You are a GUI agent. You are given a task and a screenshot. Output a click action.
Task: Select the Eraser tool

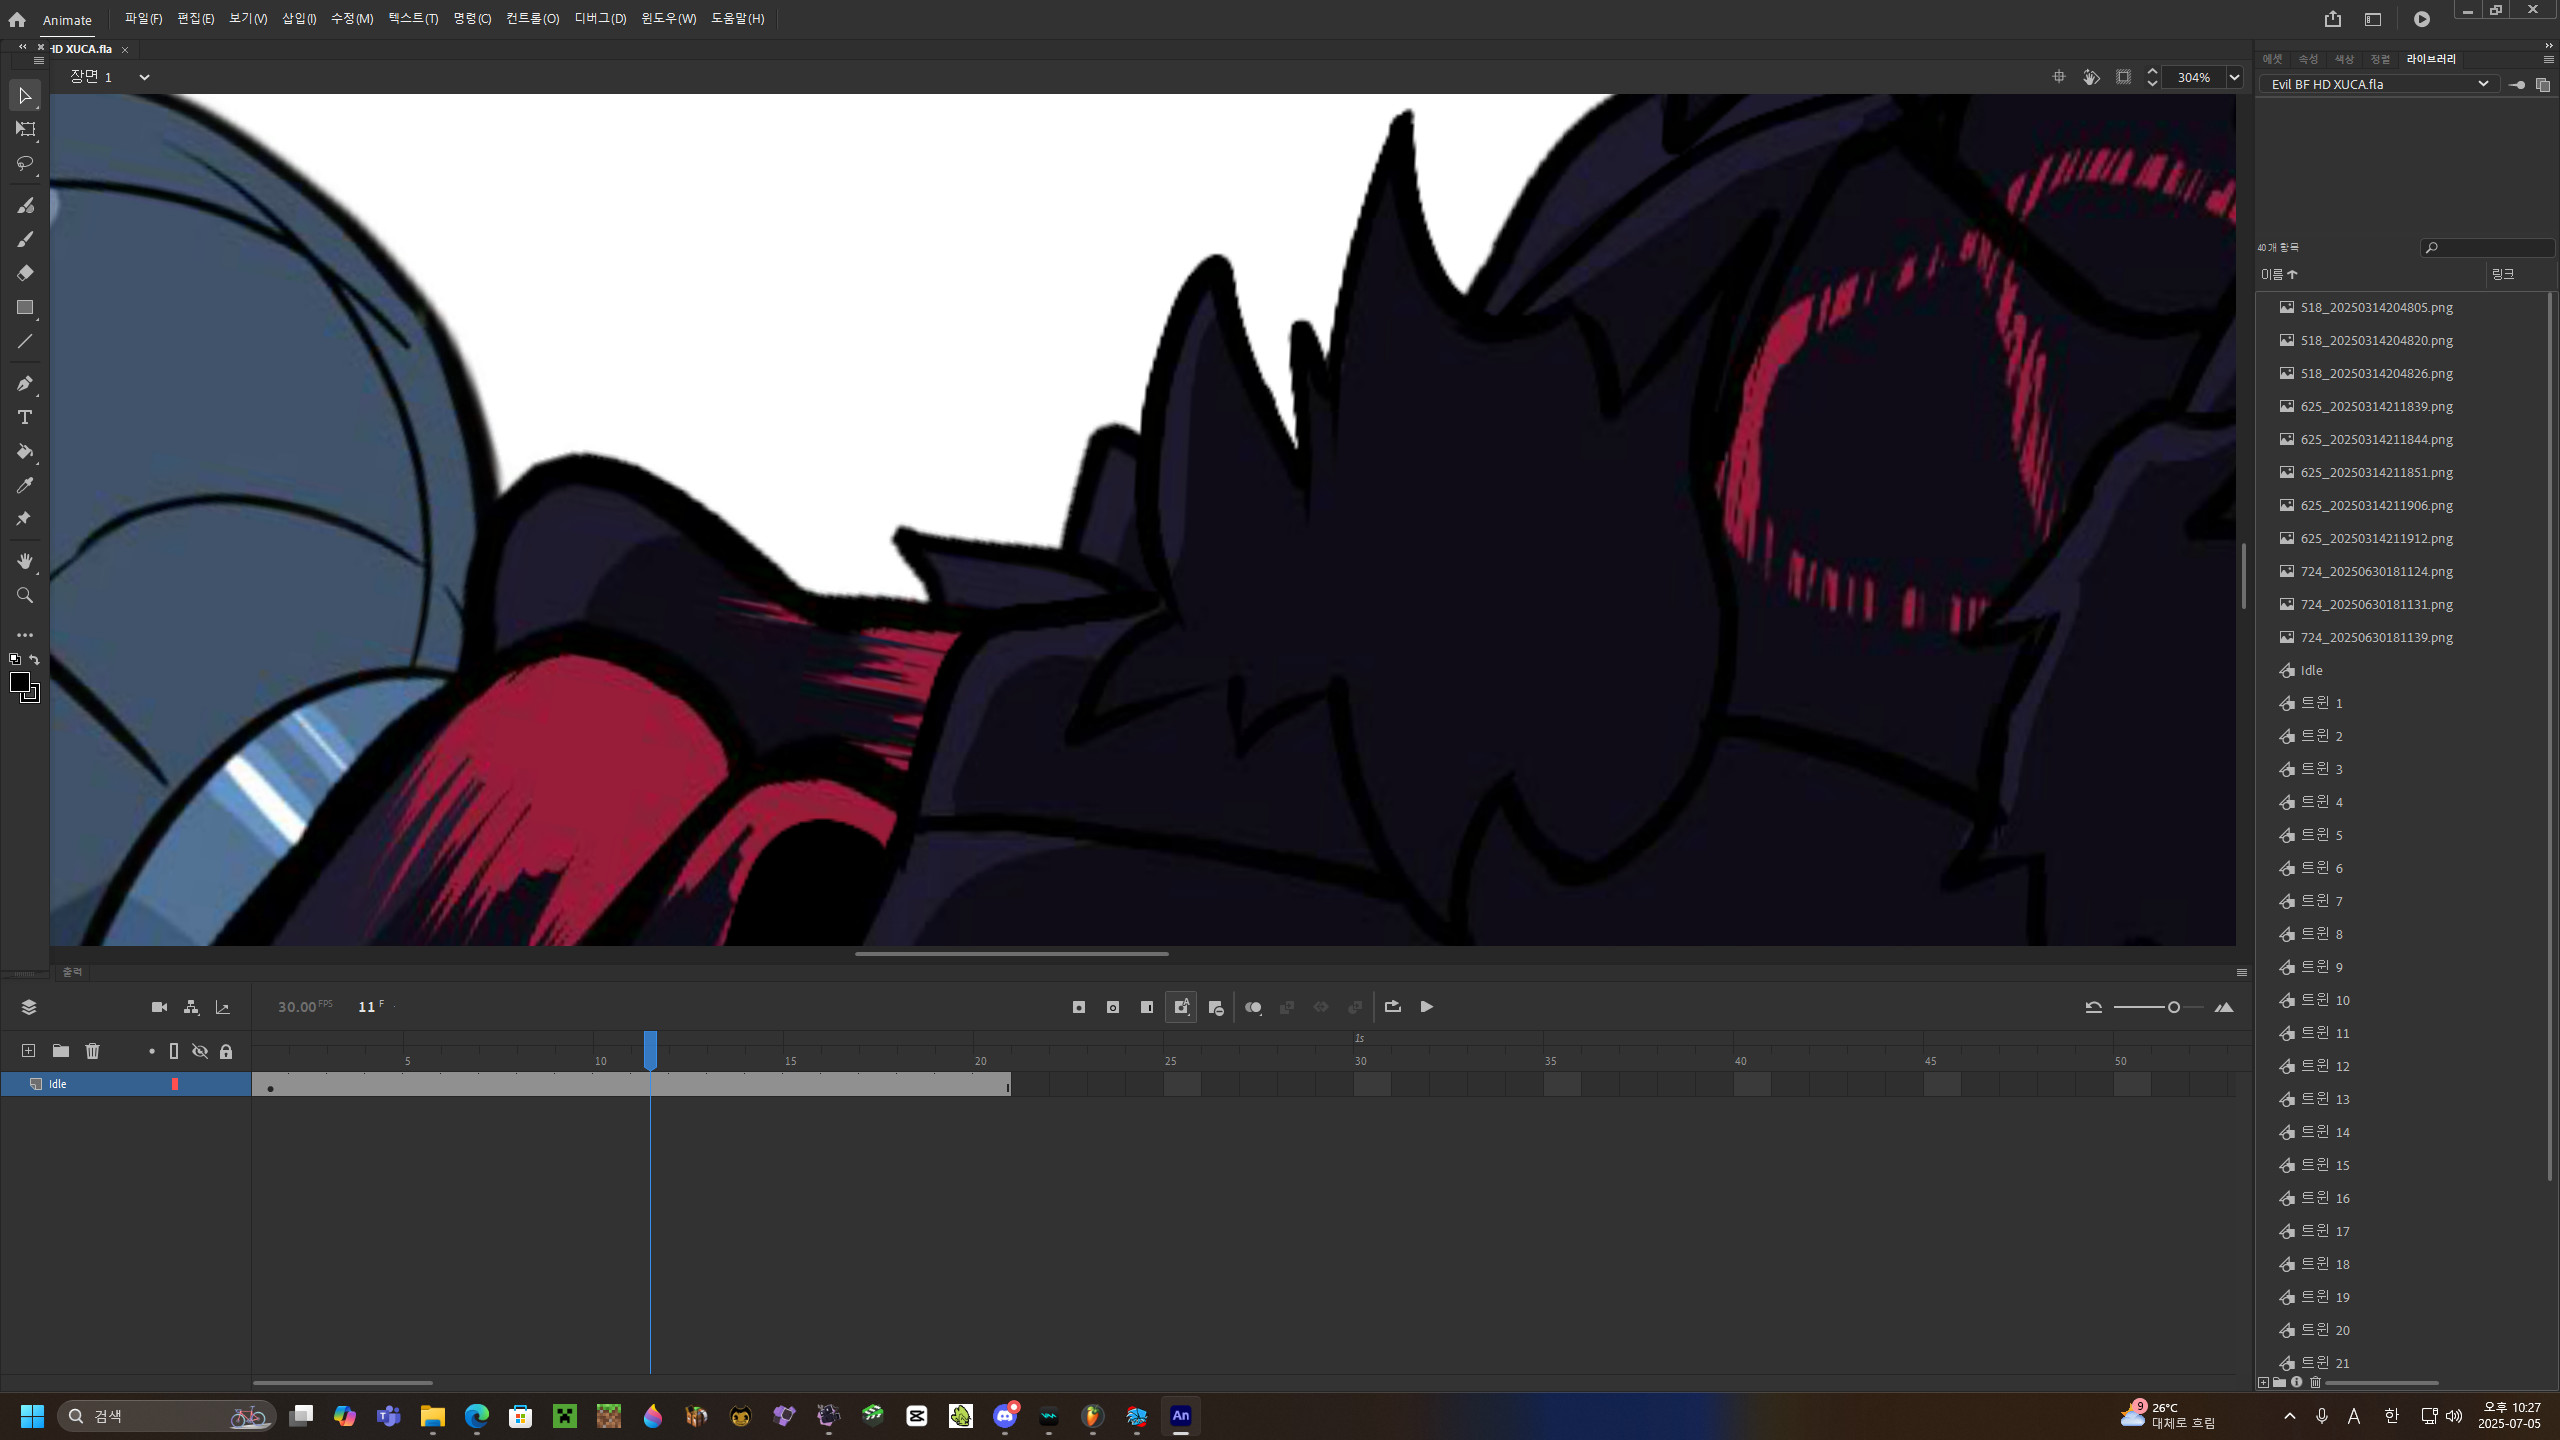25,273
